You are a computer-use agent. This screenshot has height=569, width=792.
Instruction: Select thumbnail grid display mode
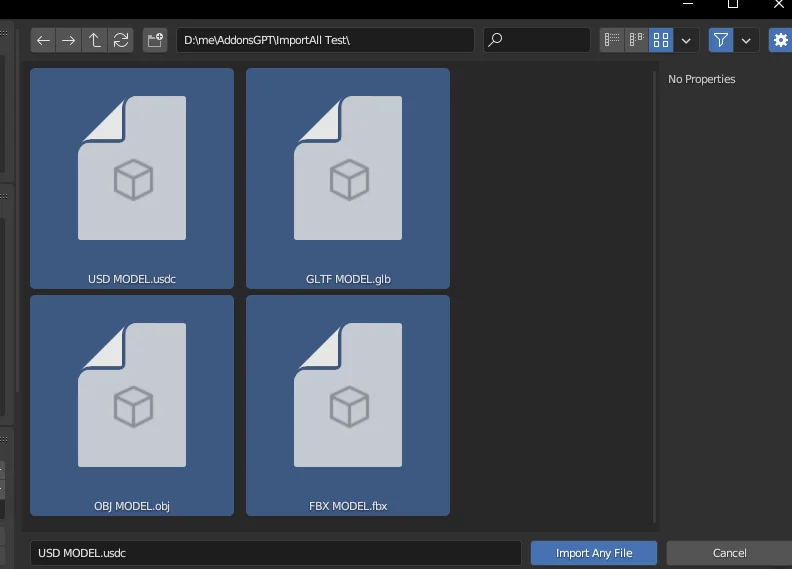tap(661, 40)
